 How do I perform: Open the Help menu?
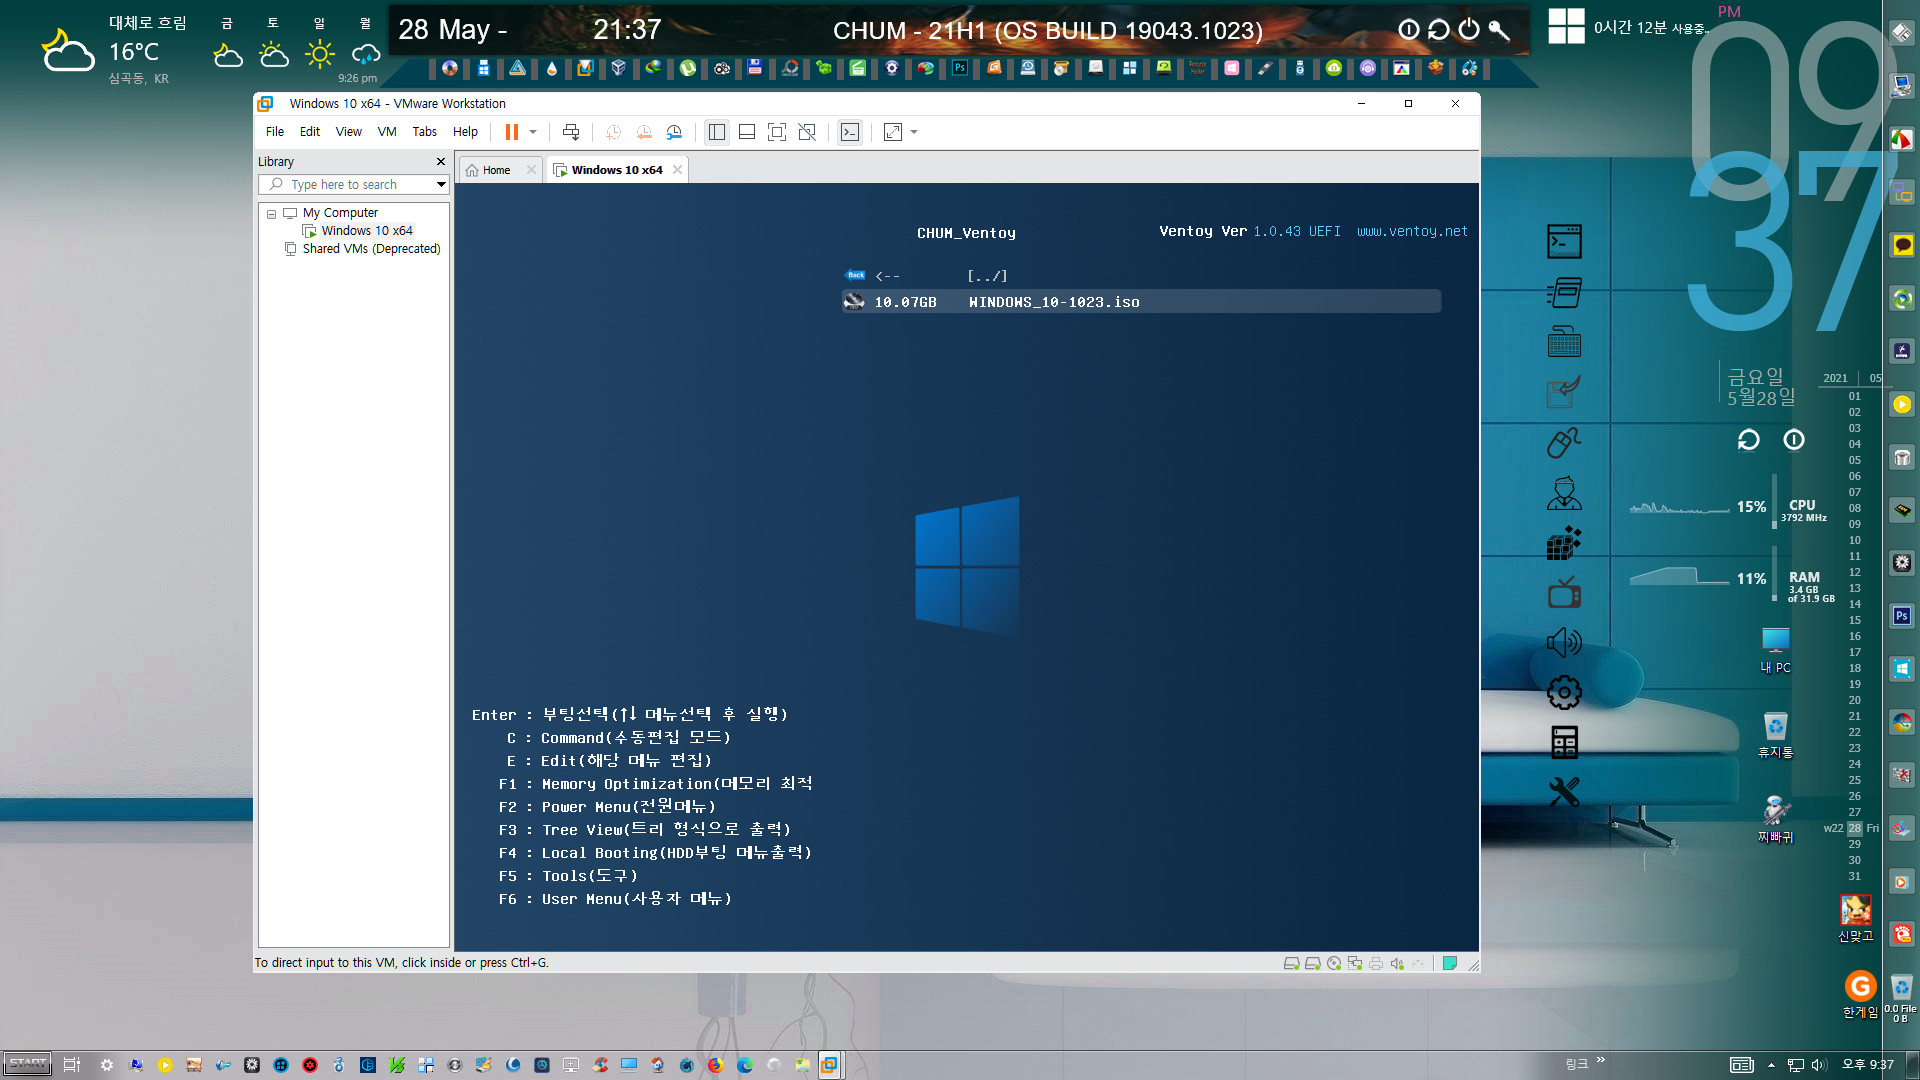click(465, 132)
